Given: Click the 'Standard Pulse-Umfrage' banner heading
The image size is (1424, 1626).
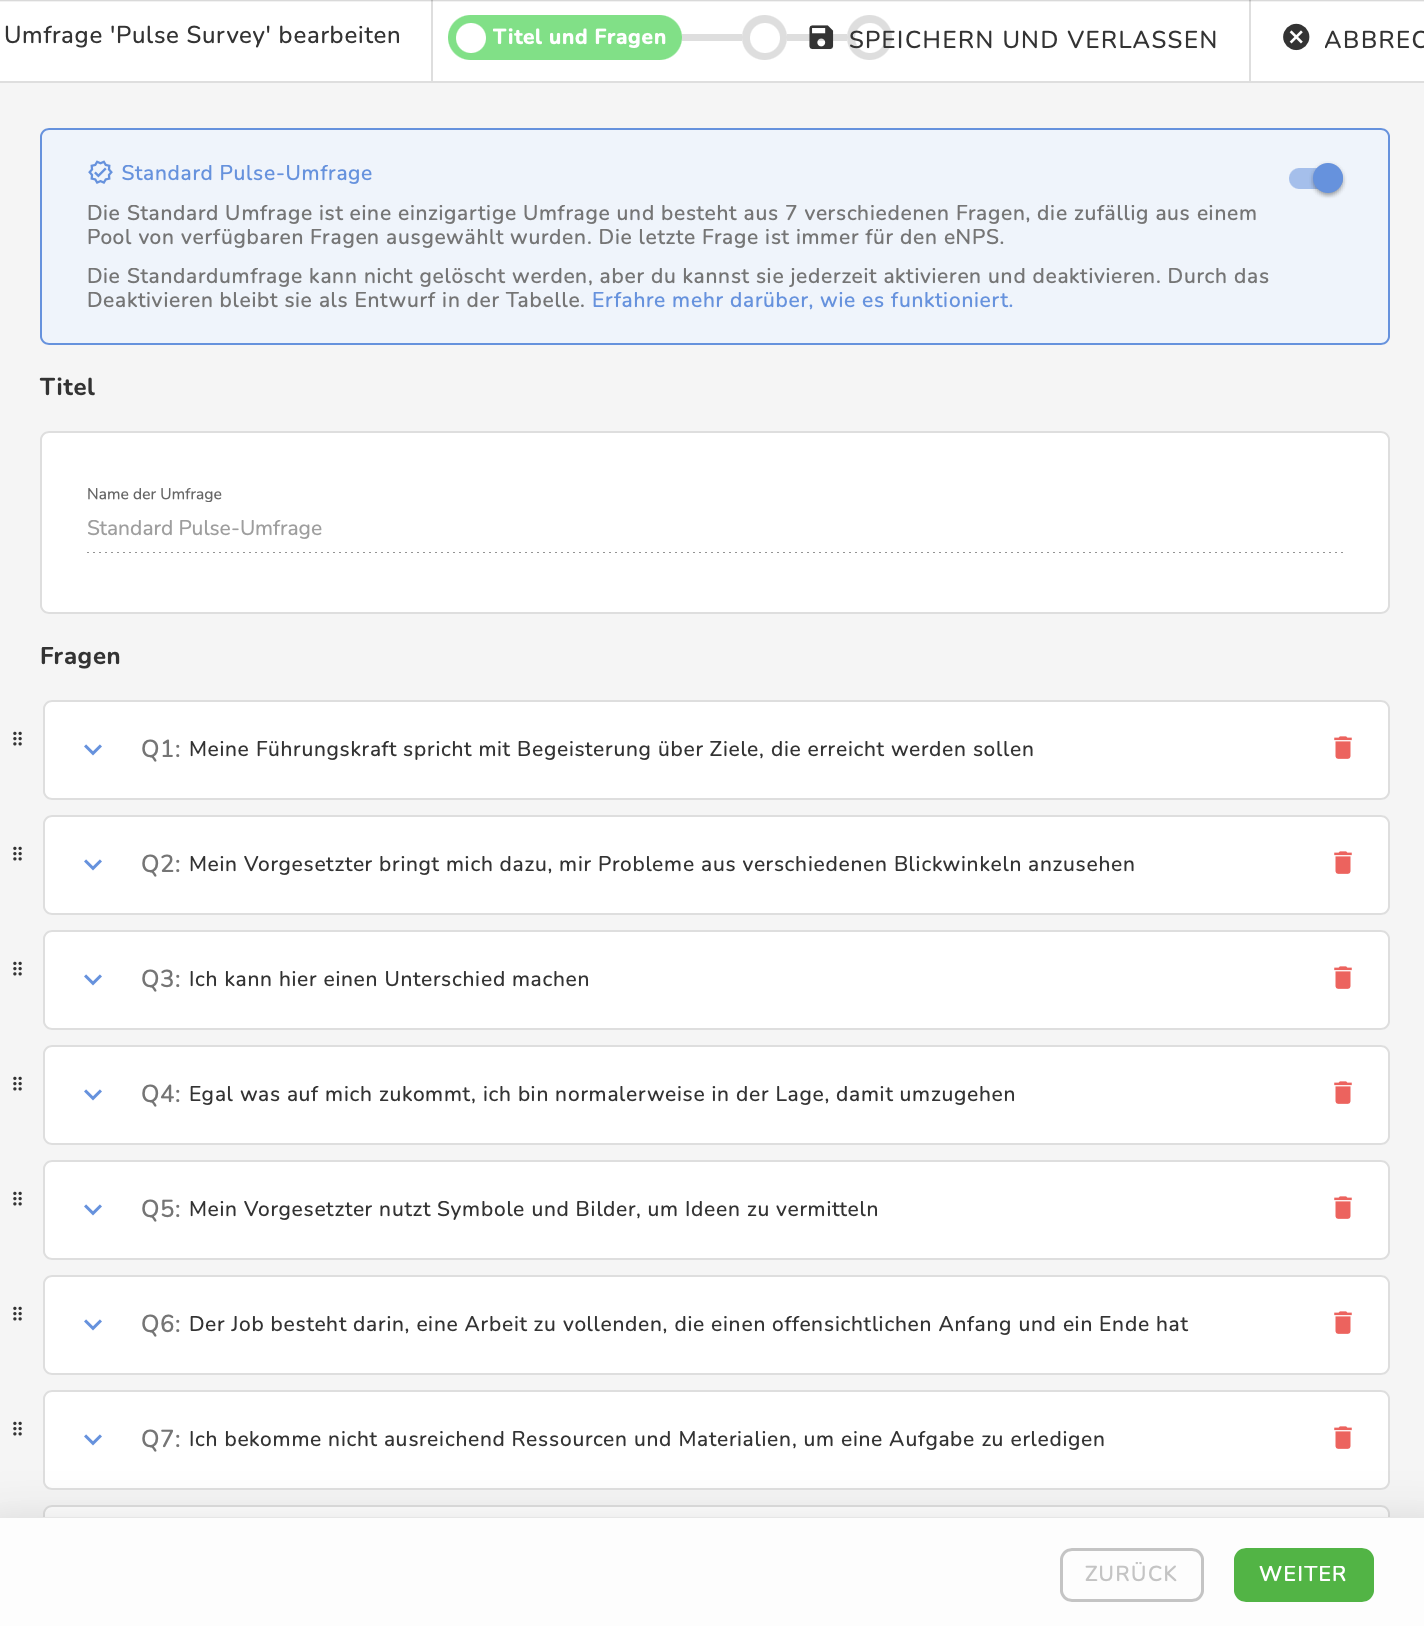Looking at the screenshot, I should pyautogui.click(x=247, y=173).
